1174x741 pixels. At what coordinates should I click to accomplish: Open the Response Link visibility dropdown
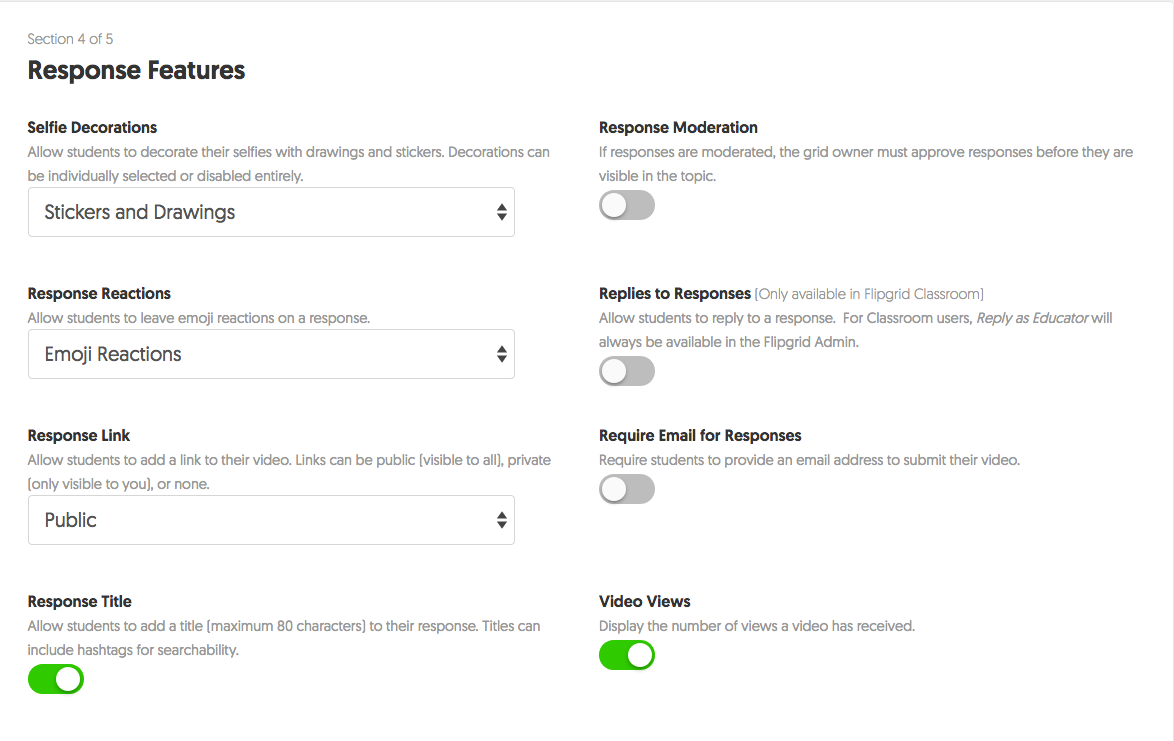coord(270,520)
